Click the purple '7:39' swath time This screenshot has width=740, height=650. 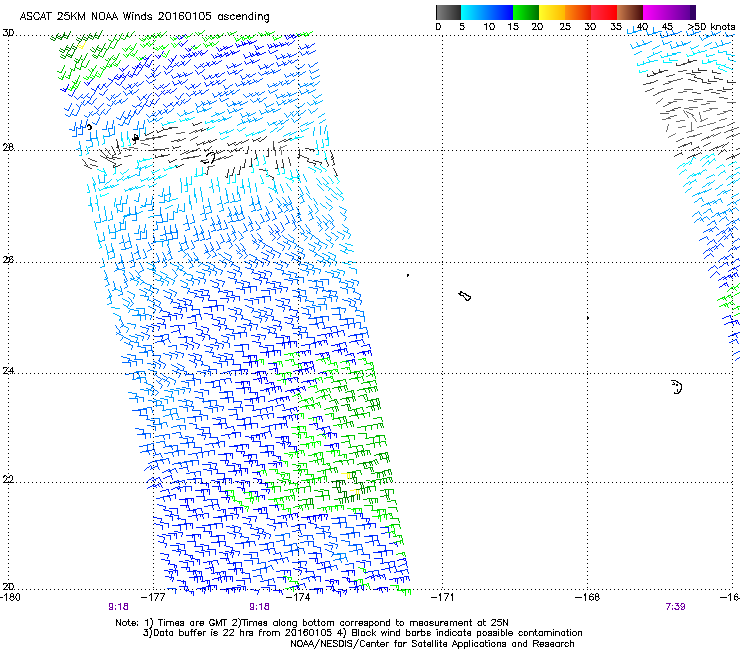pyautogui.click(x=675, y=607)
